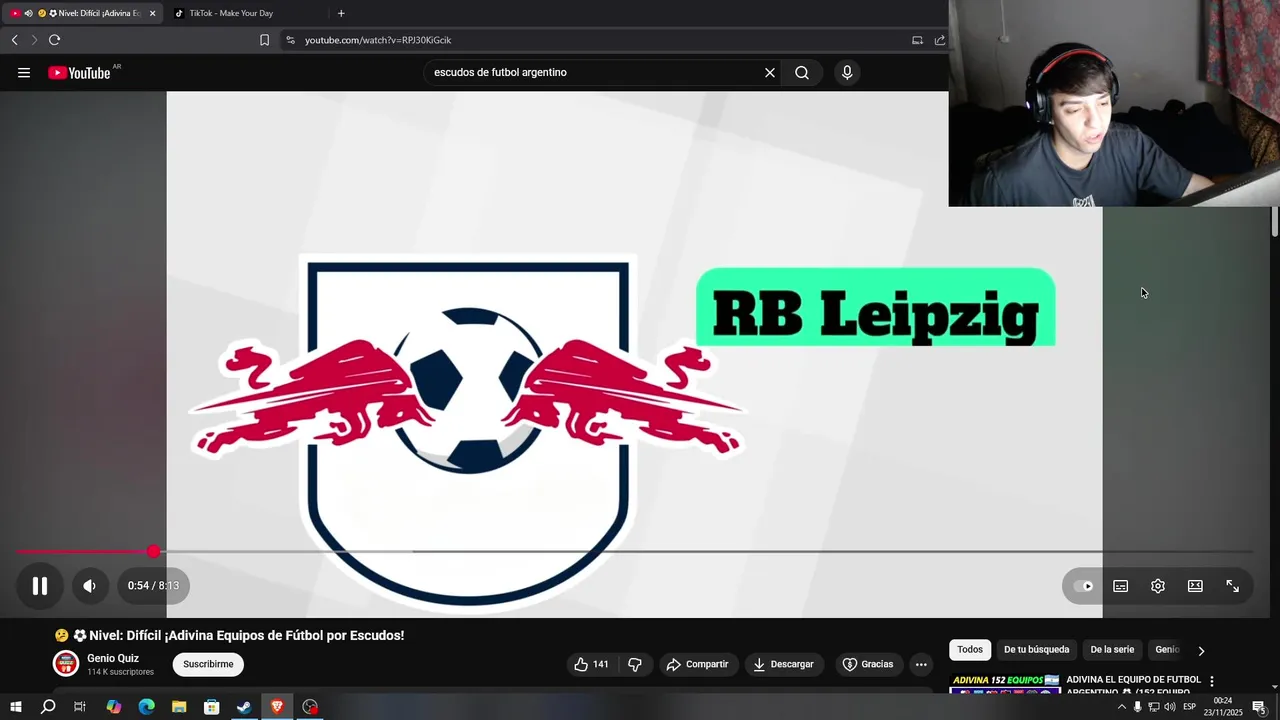This screenshot has height=720, width=1280.
Task: Open Task View on the taskbar
Action: click(80, 707)
